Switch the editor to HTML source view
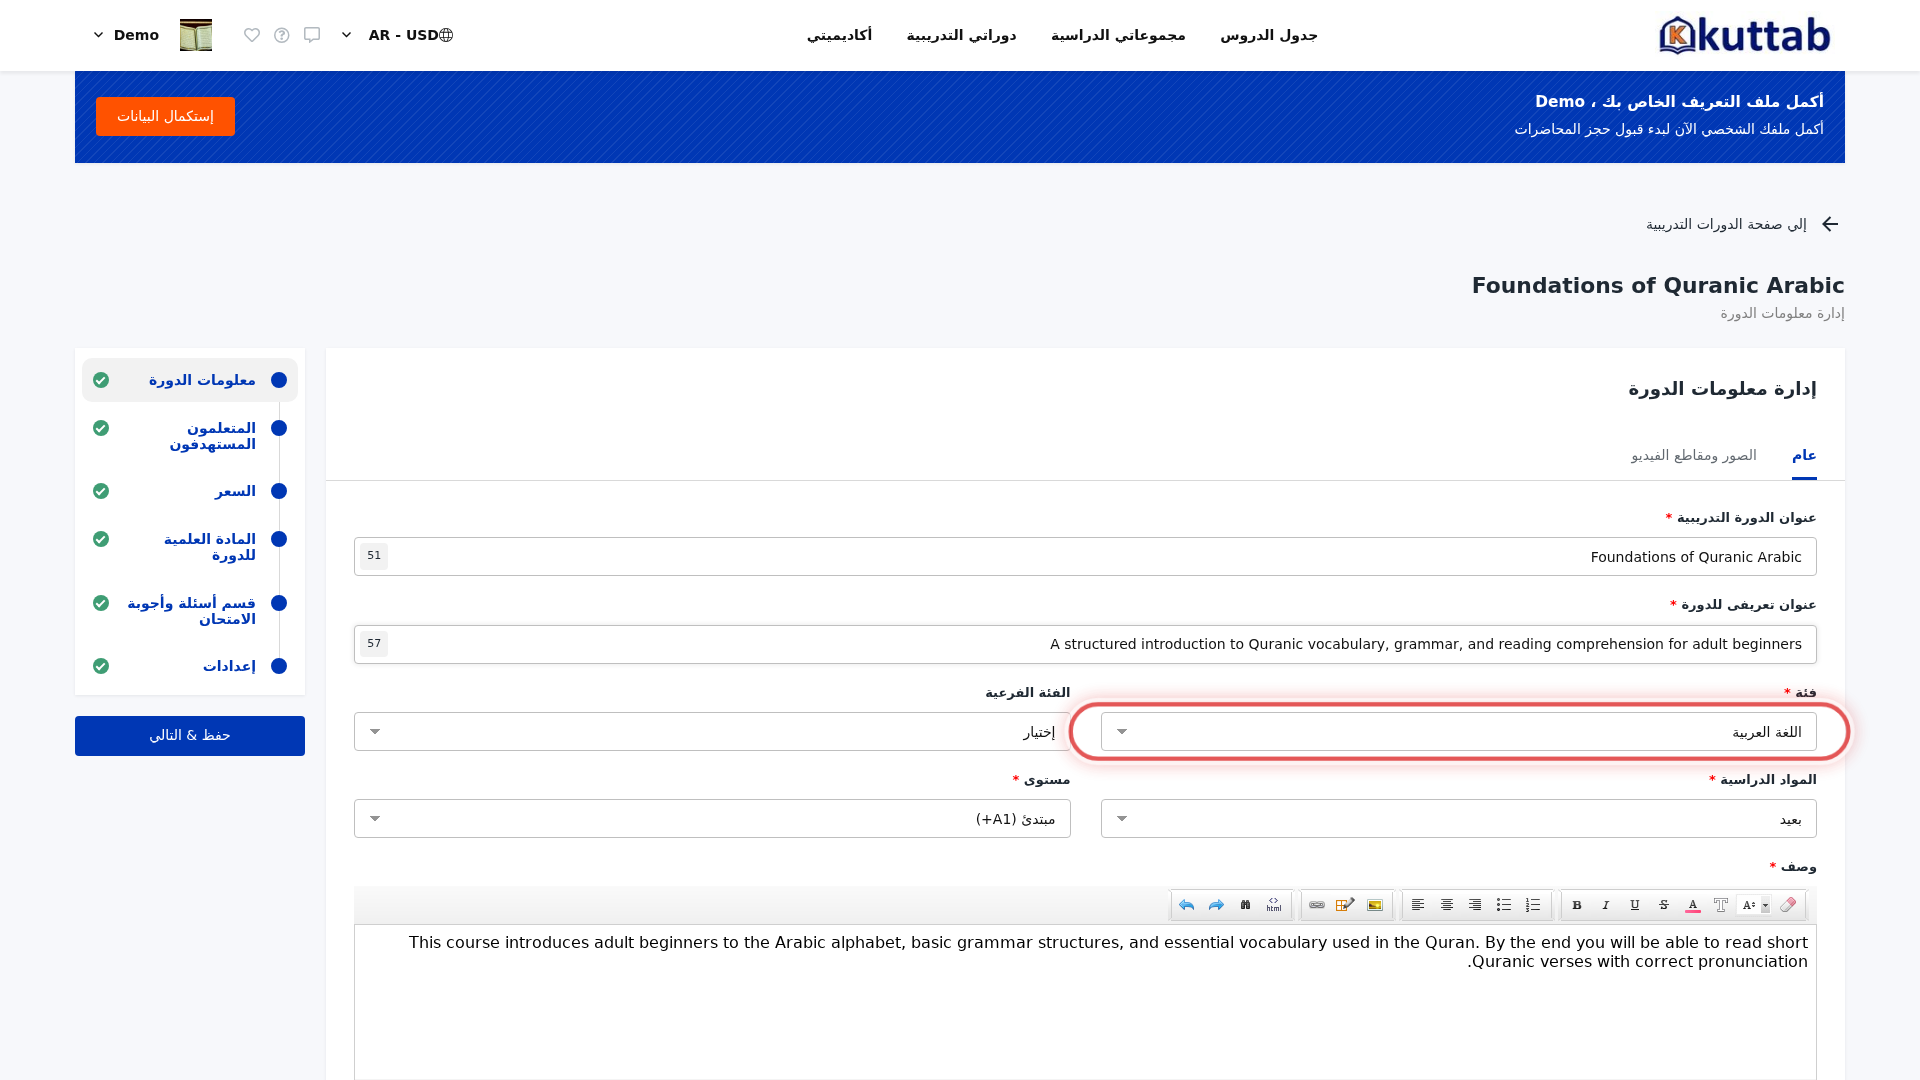 coord(1274,905)
